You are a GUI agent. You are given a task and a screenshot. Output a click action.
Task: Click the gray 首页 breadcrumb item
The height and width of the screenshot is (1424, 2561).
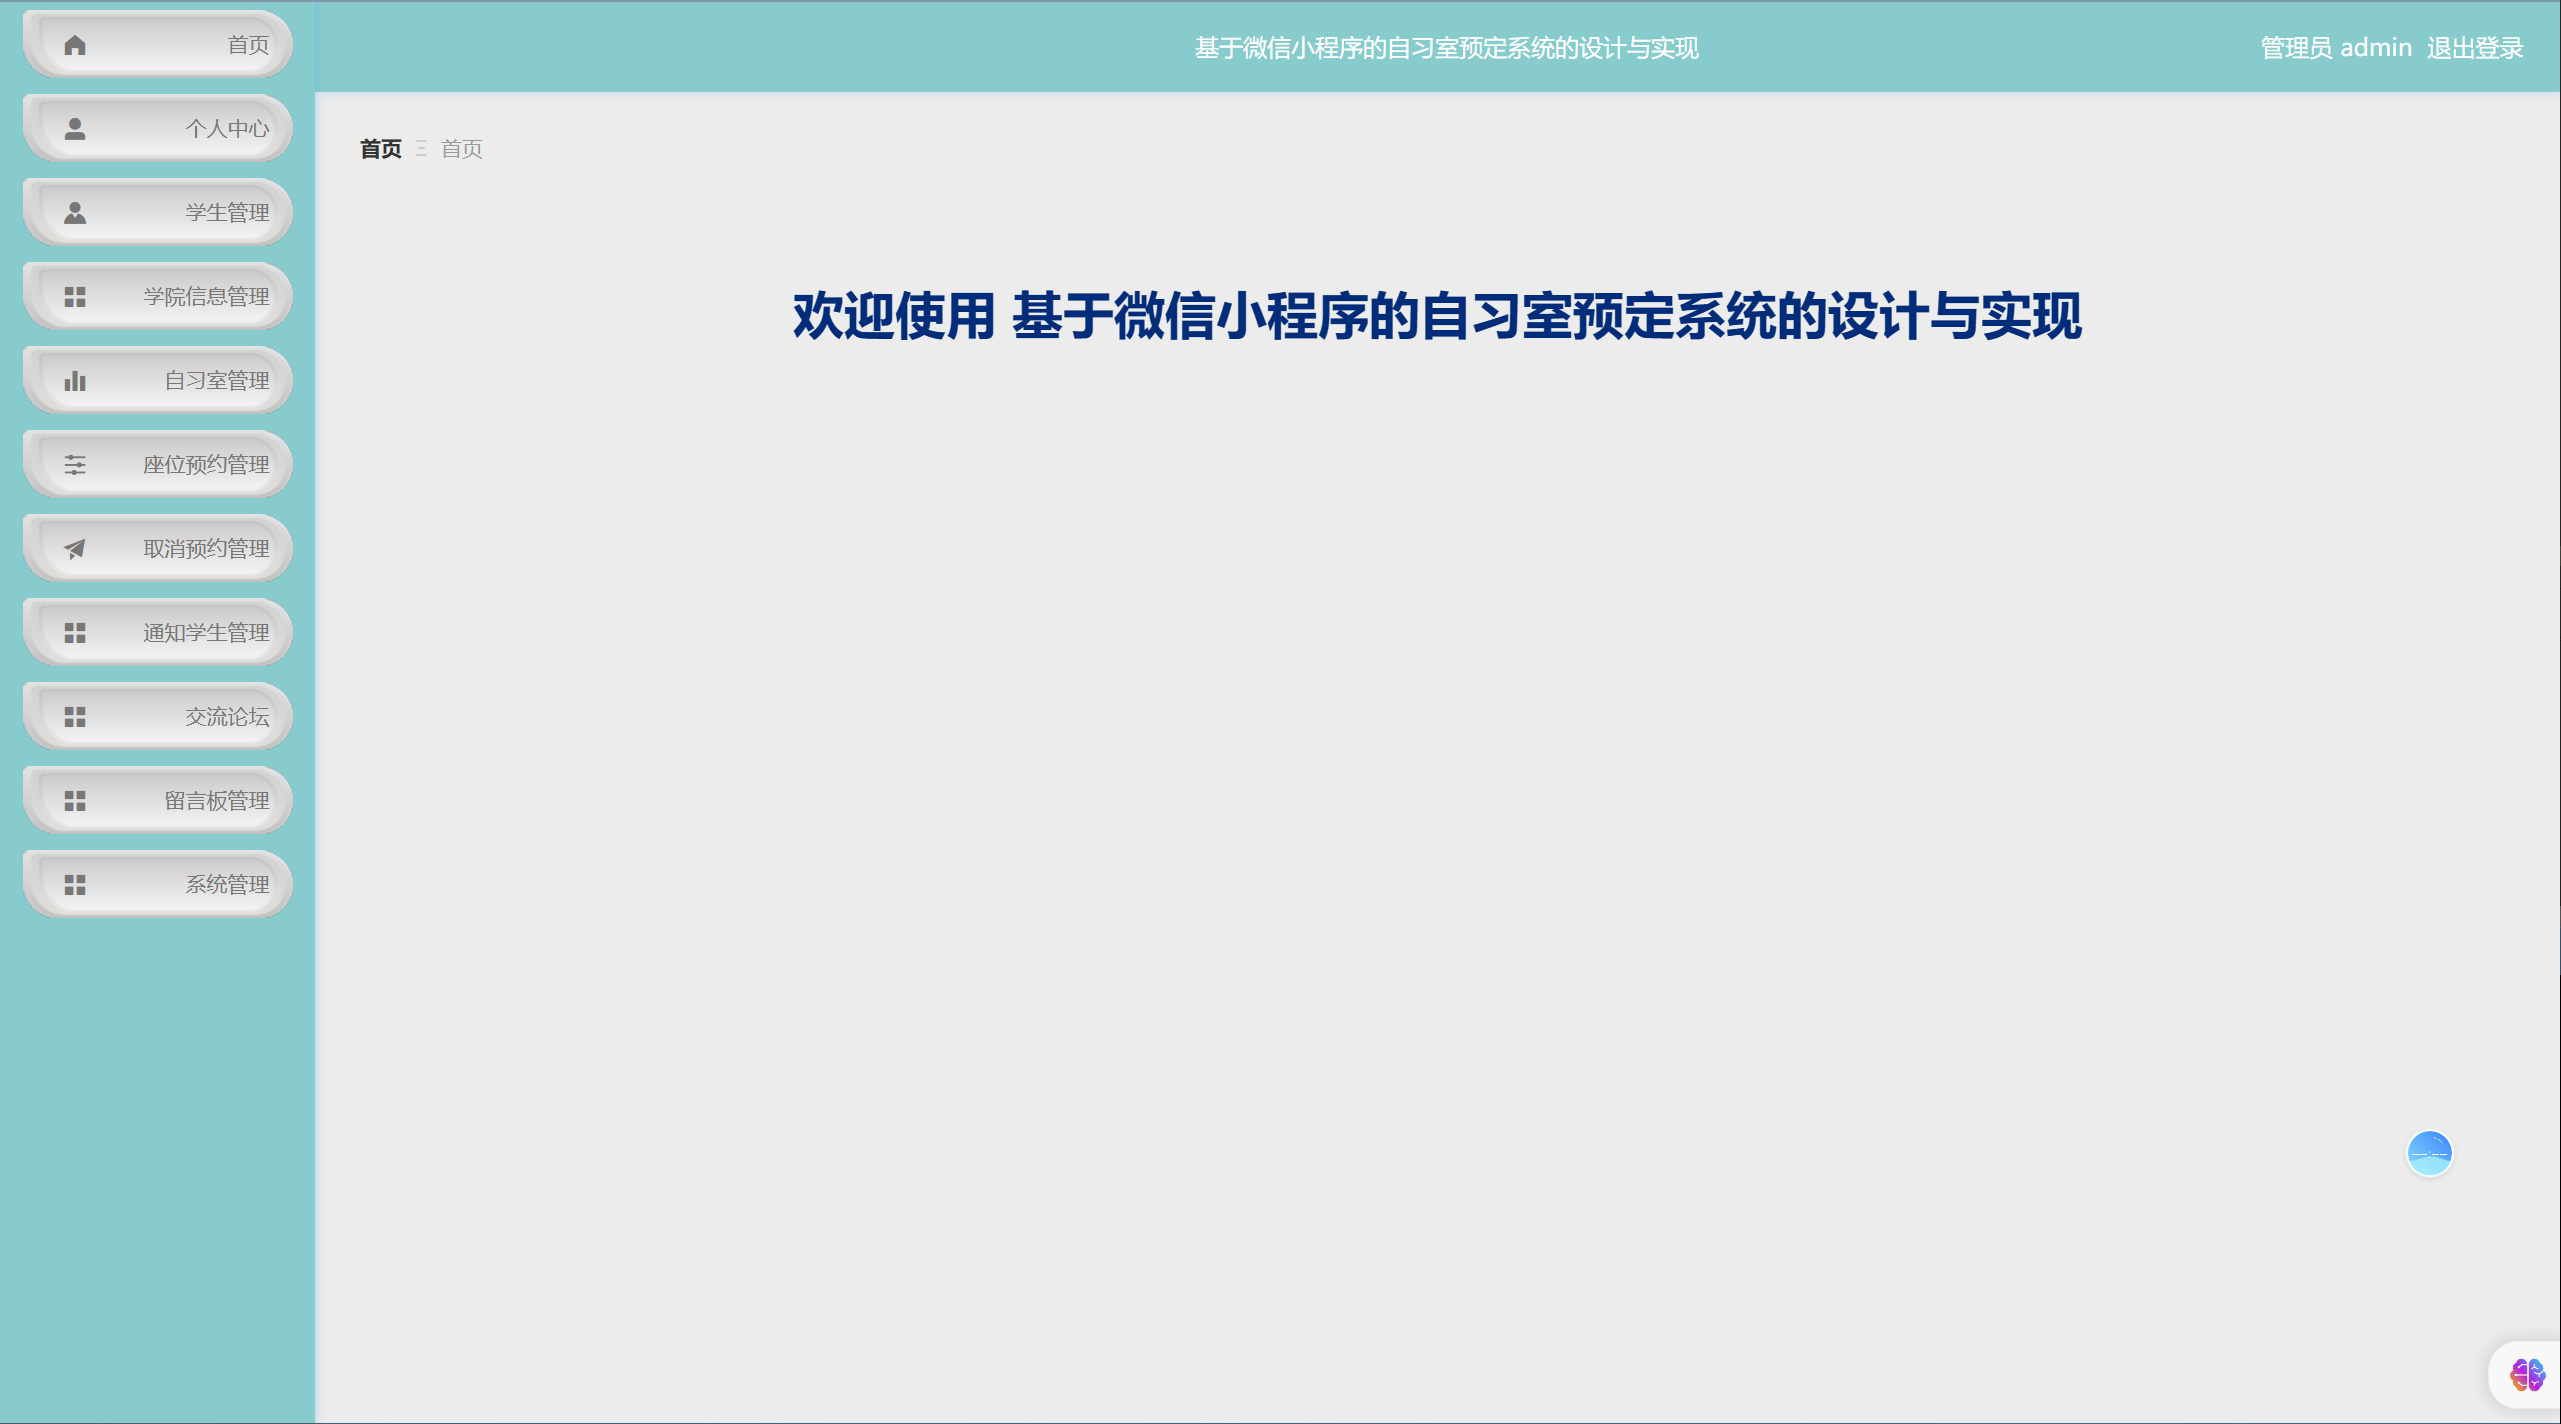click(461, 149)
